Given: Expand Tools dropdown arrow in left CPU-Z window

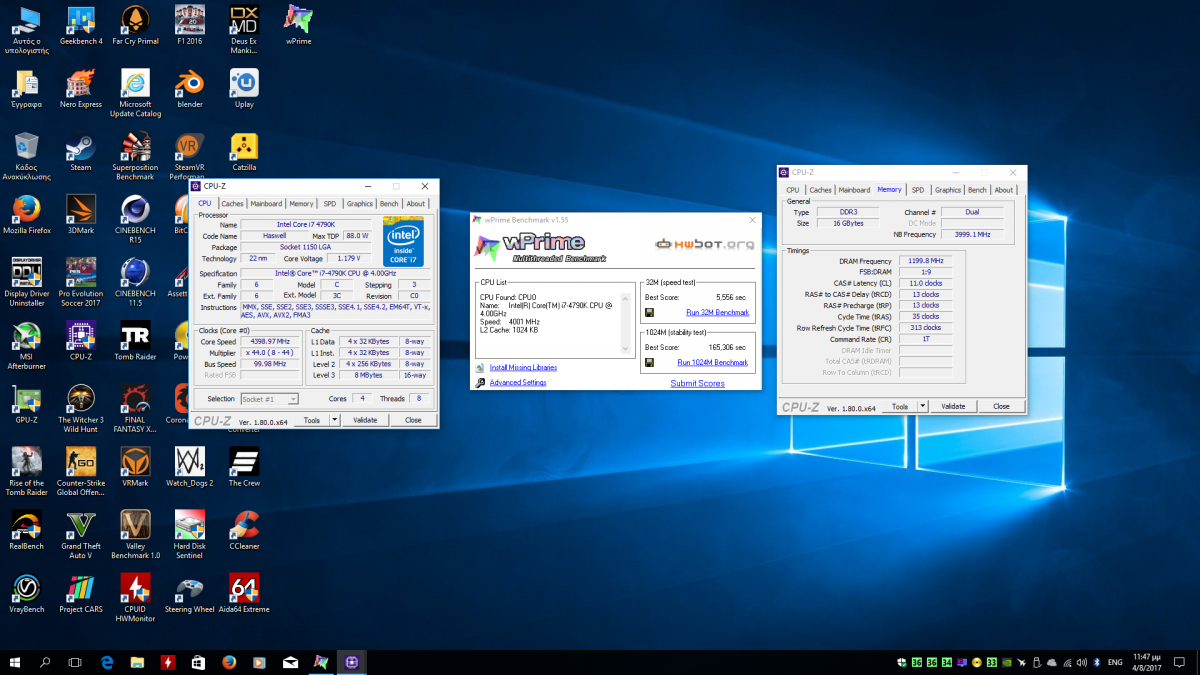Looking at the screenshot, I should pos(335,420).
